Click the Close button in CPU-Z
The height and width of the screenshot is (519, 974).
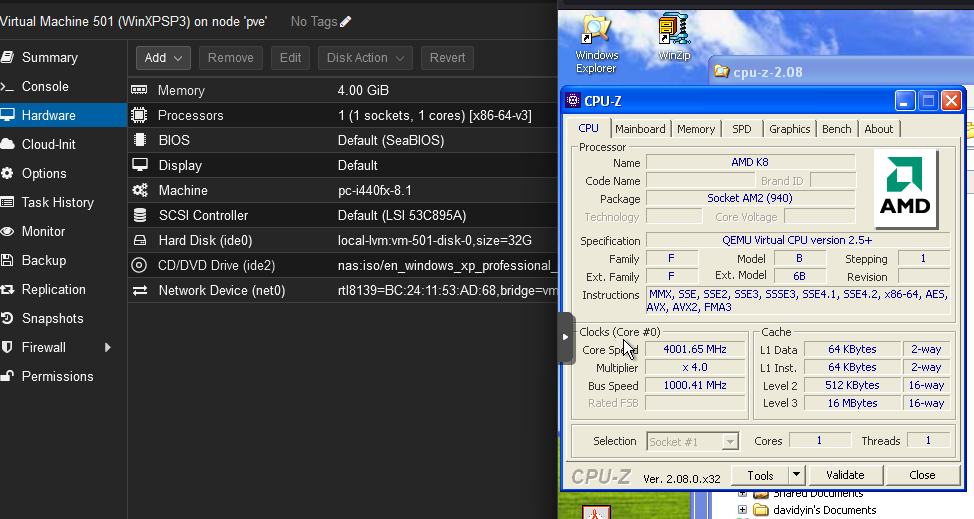[922, 475]
